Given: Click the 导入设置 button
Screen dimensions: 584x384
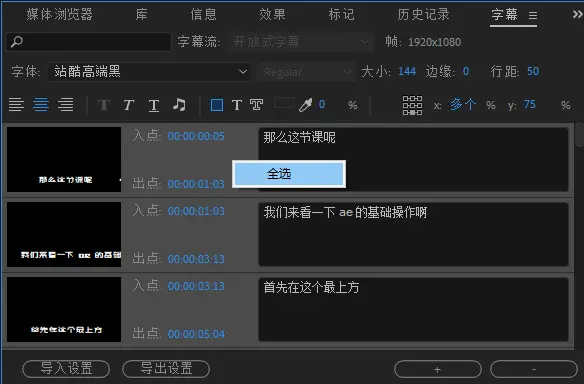Looking at the screenshot, I should click(x=66, y=369).
